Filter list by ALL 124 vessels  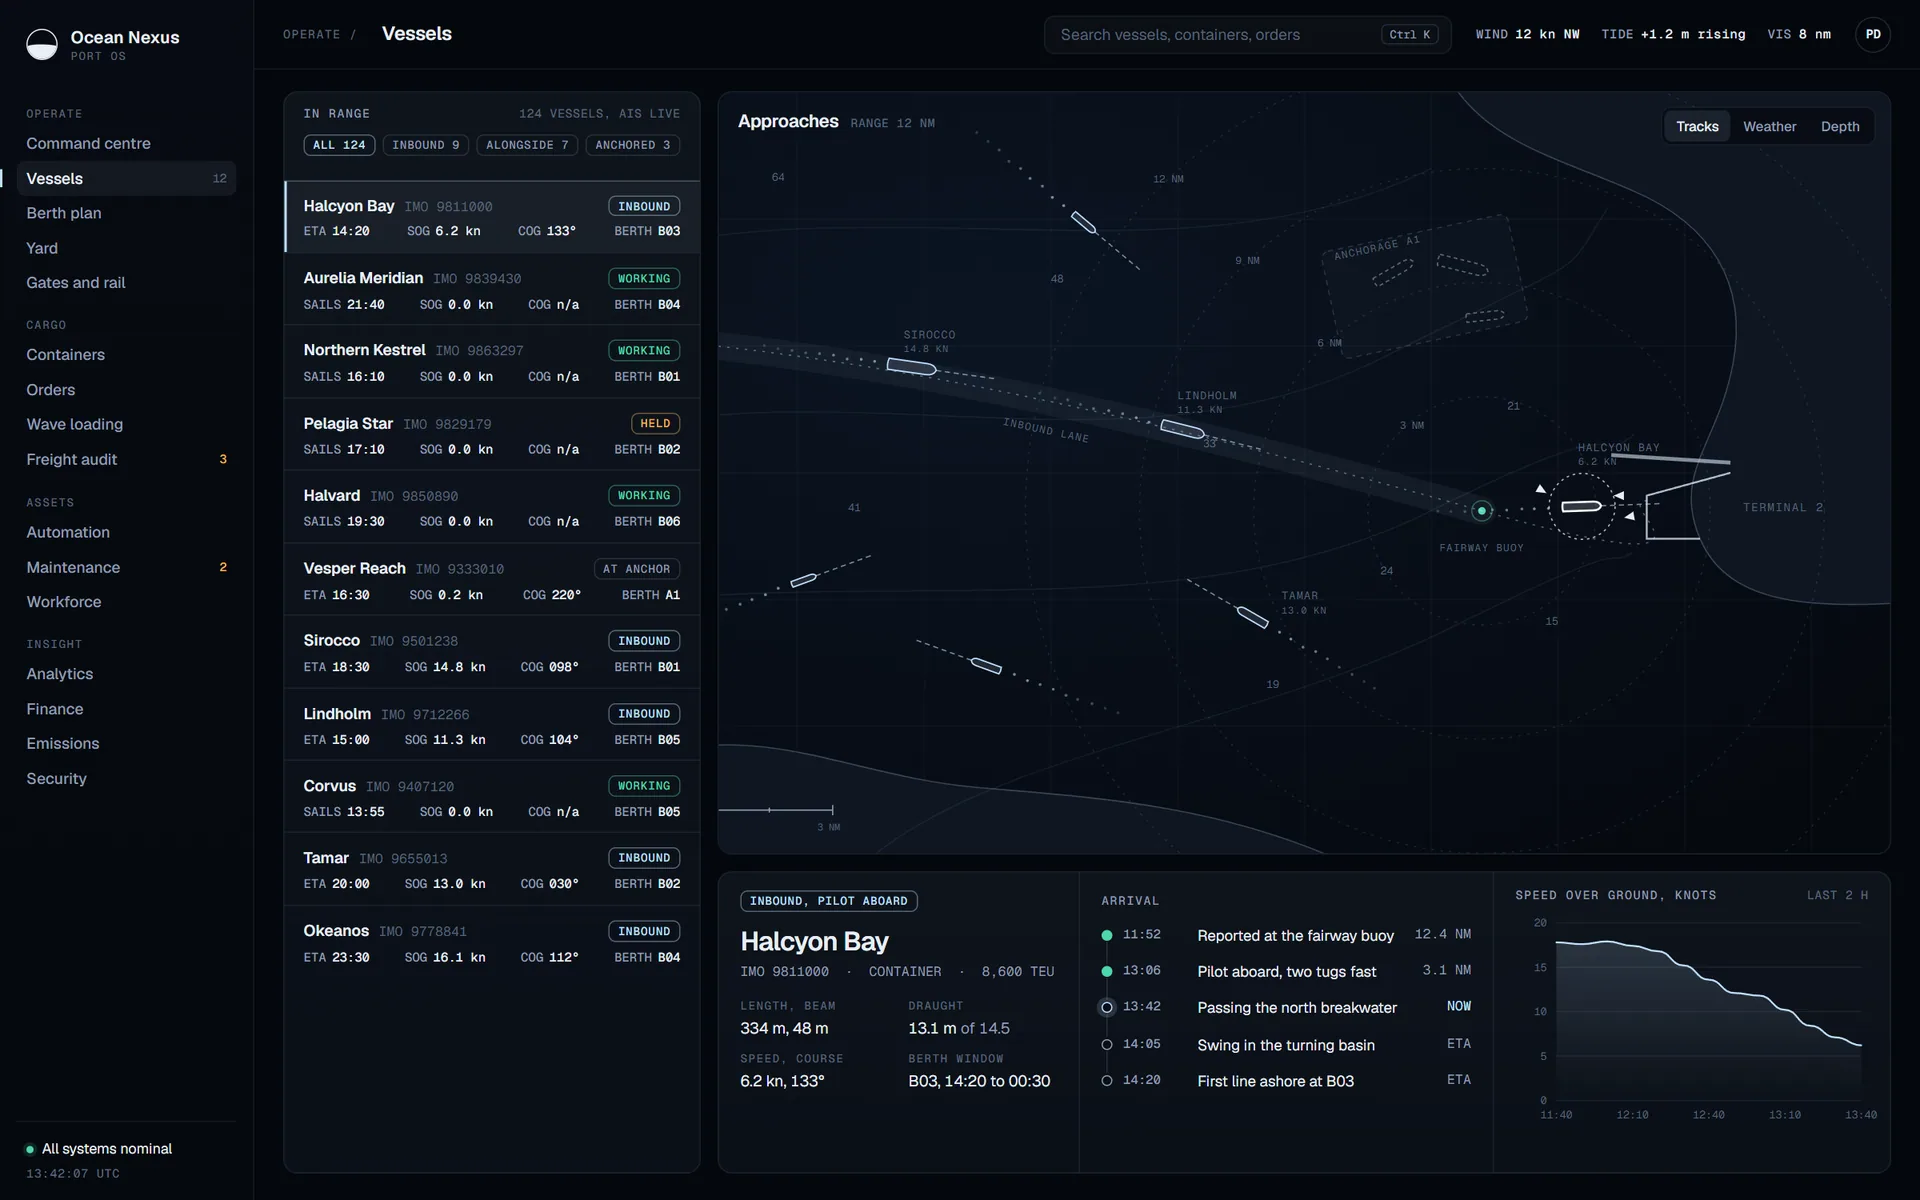339,145
